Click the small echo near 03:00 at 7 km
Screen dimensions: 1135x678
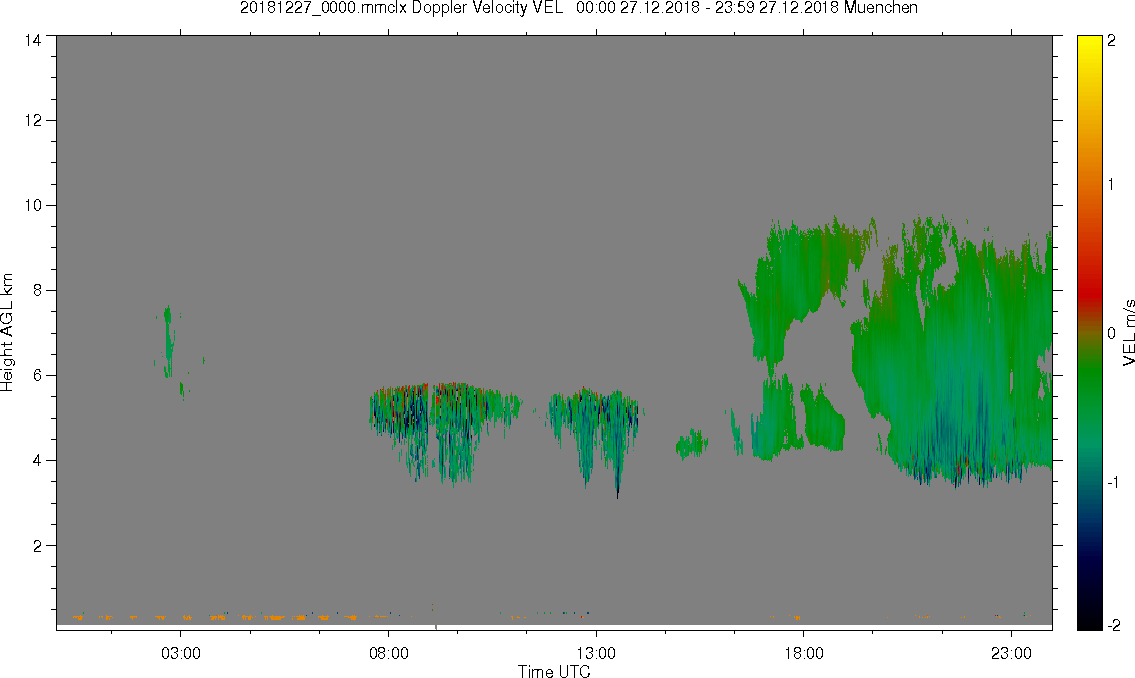pyautogui.click(x=168, y=340)
